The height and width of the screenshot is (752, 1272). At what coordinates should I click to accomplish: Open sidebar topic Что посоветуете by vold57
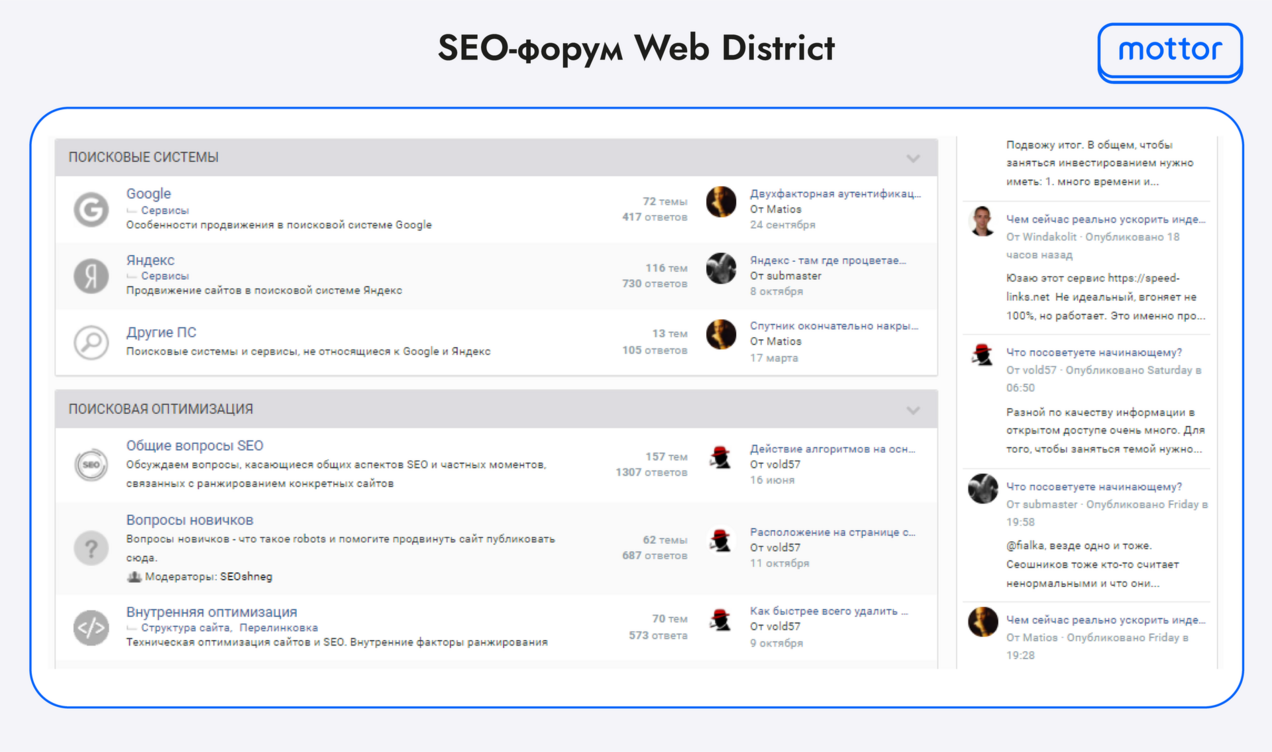click(1094, 352)
